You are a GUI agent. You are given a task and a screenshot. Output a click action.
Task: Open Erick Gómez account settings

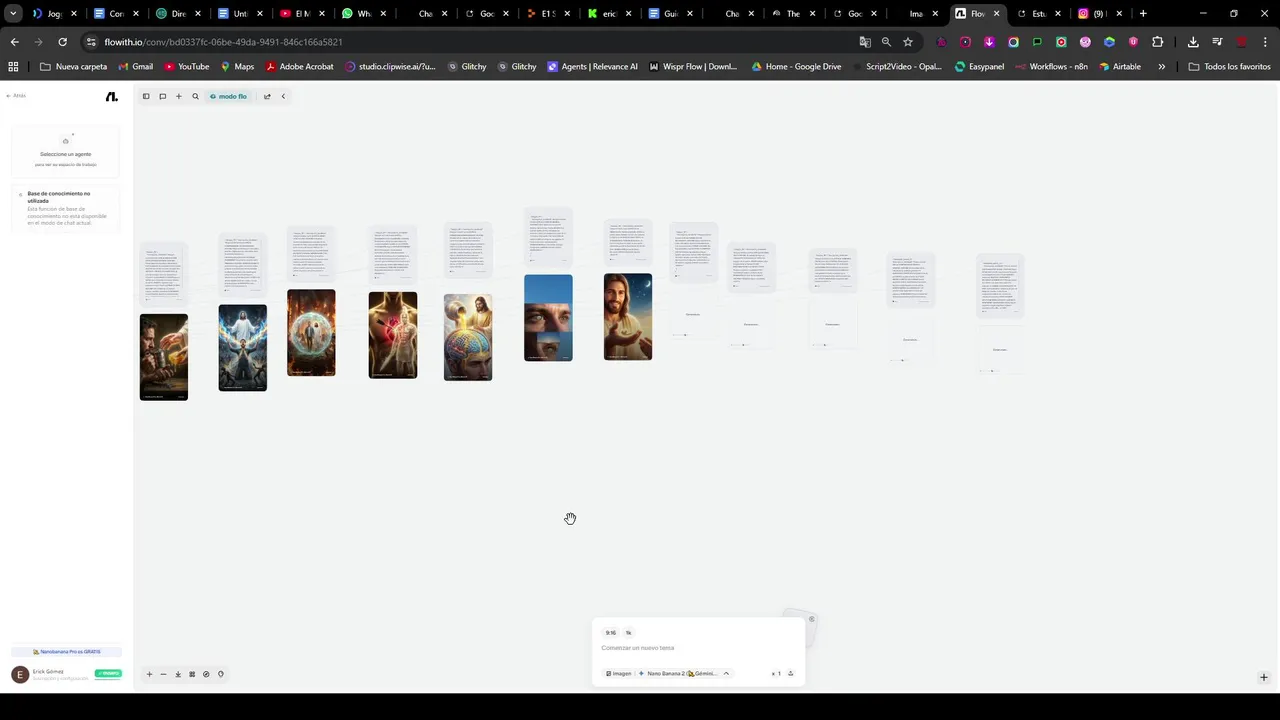(50, 675)
